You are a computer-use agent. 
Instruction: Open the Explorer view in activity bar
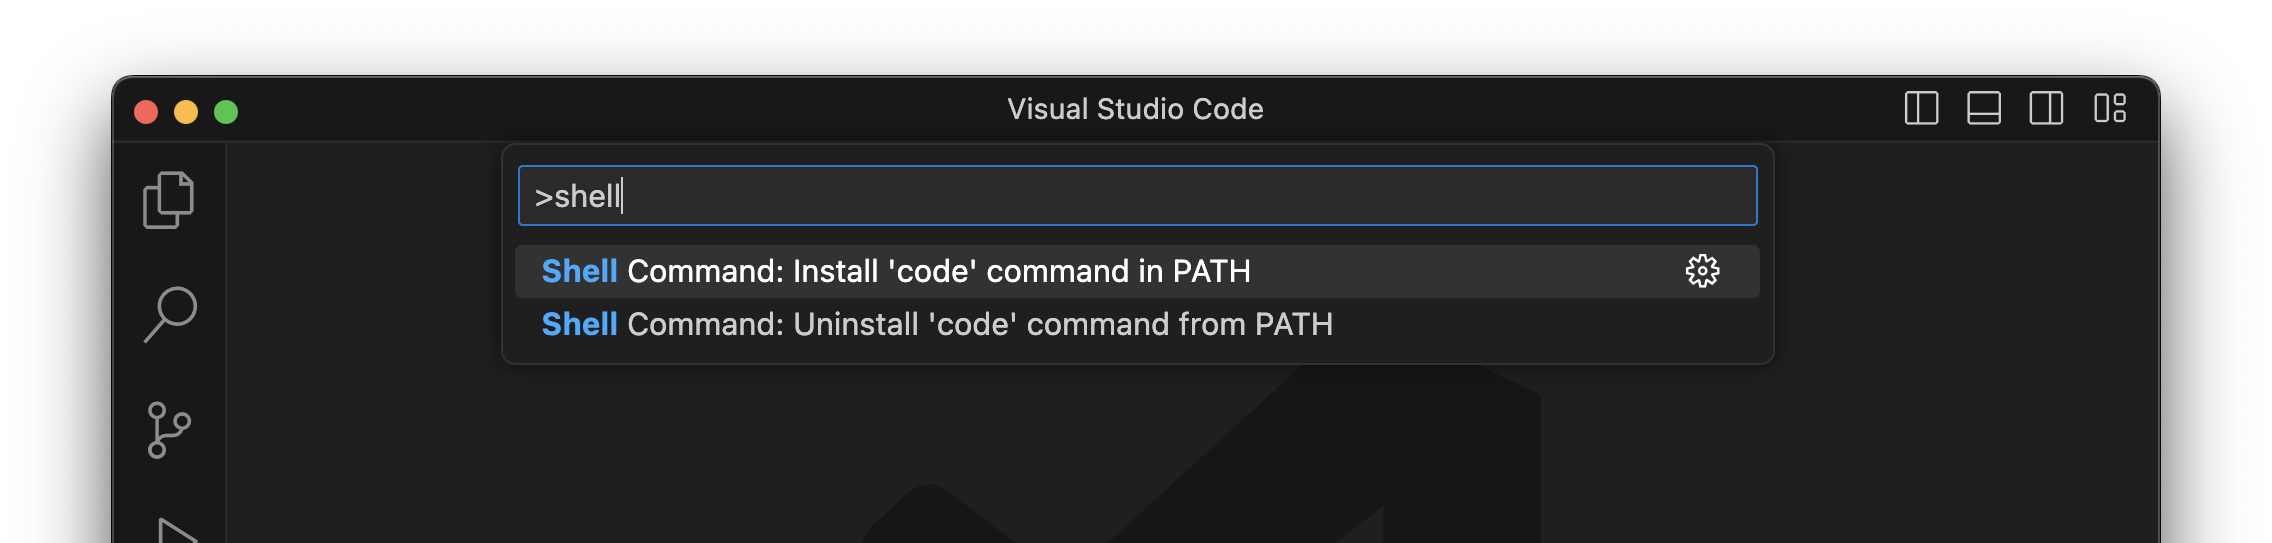168,200
